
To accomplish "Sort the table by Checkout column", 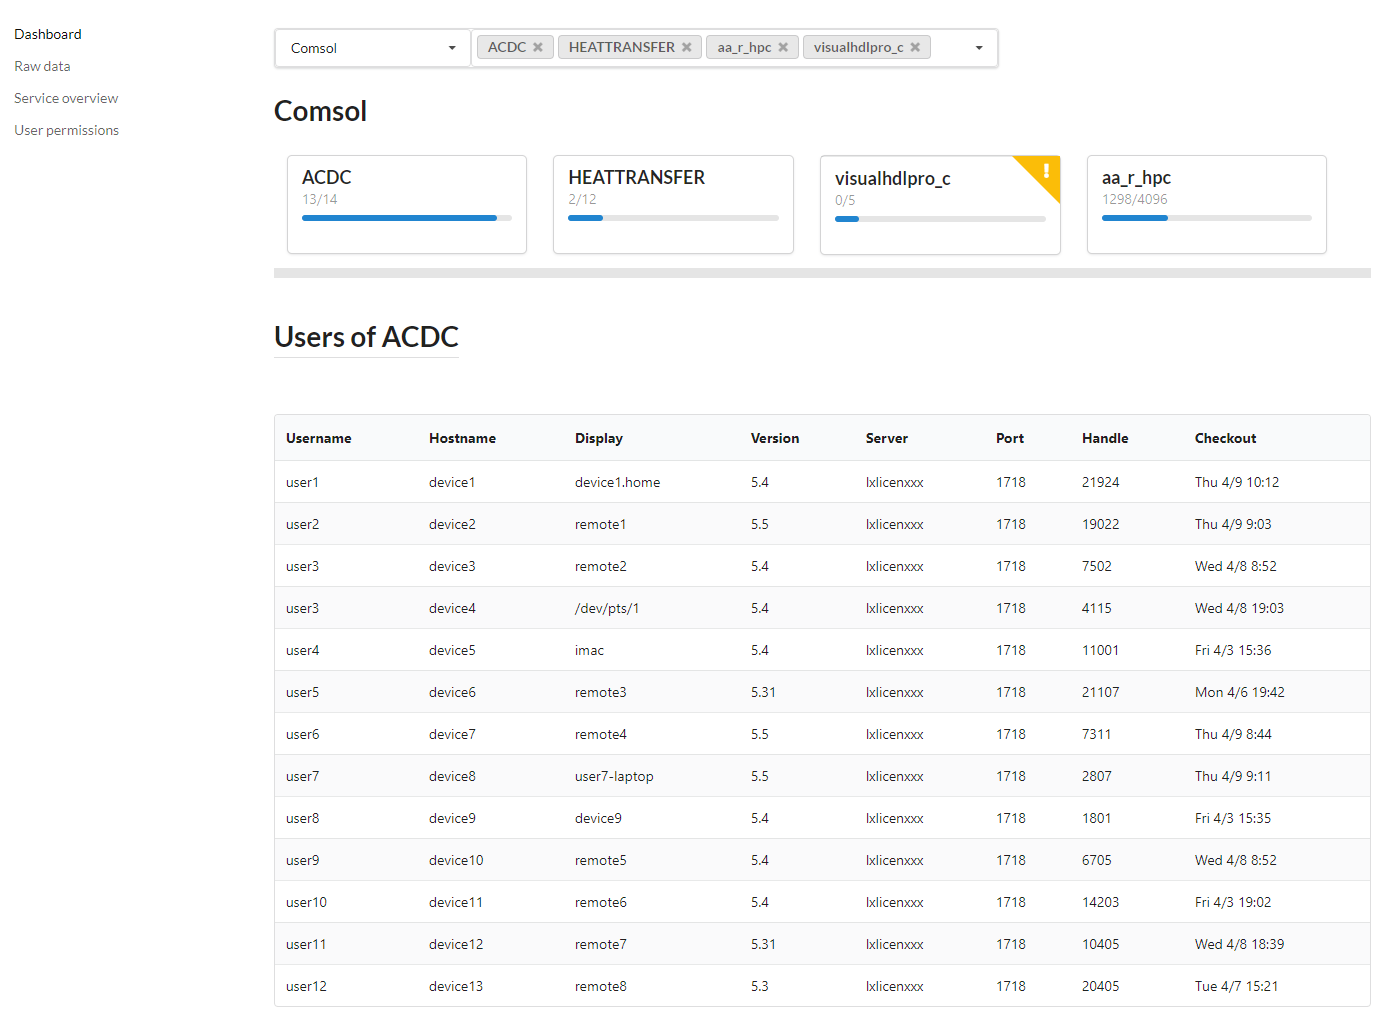I will pos(1225,438).
